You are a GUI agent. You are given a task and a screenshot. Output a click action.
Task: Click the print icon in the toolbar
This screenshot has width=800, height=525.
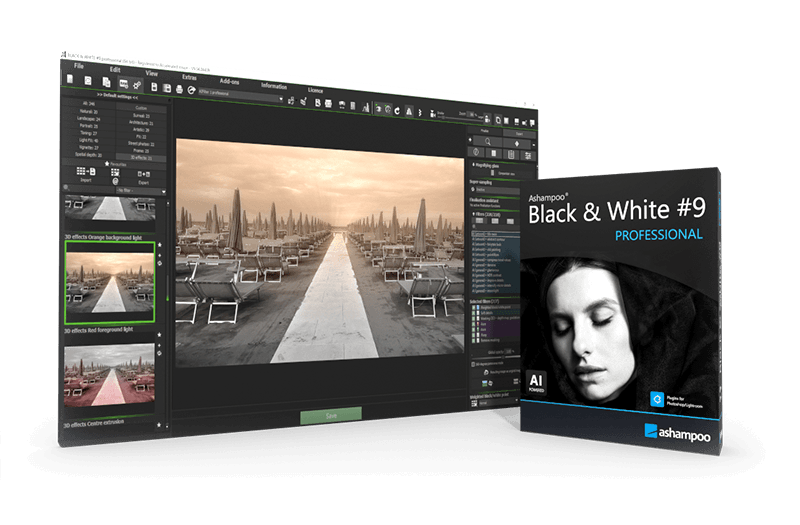(x=179, y=89)
